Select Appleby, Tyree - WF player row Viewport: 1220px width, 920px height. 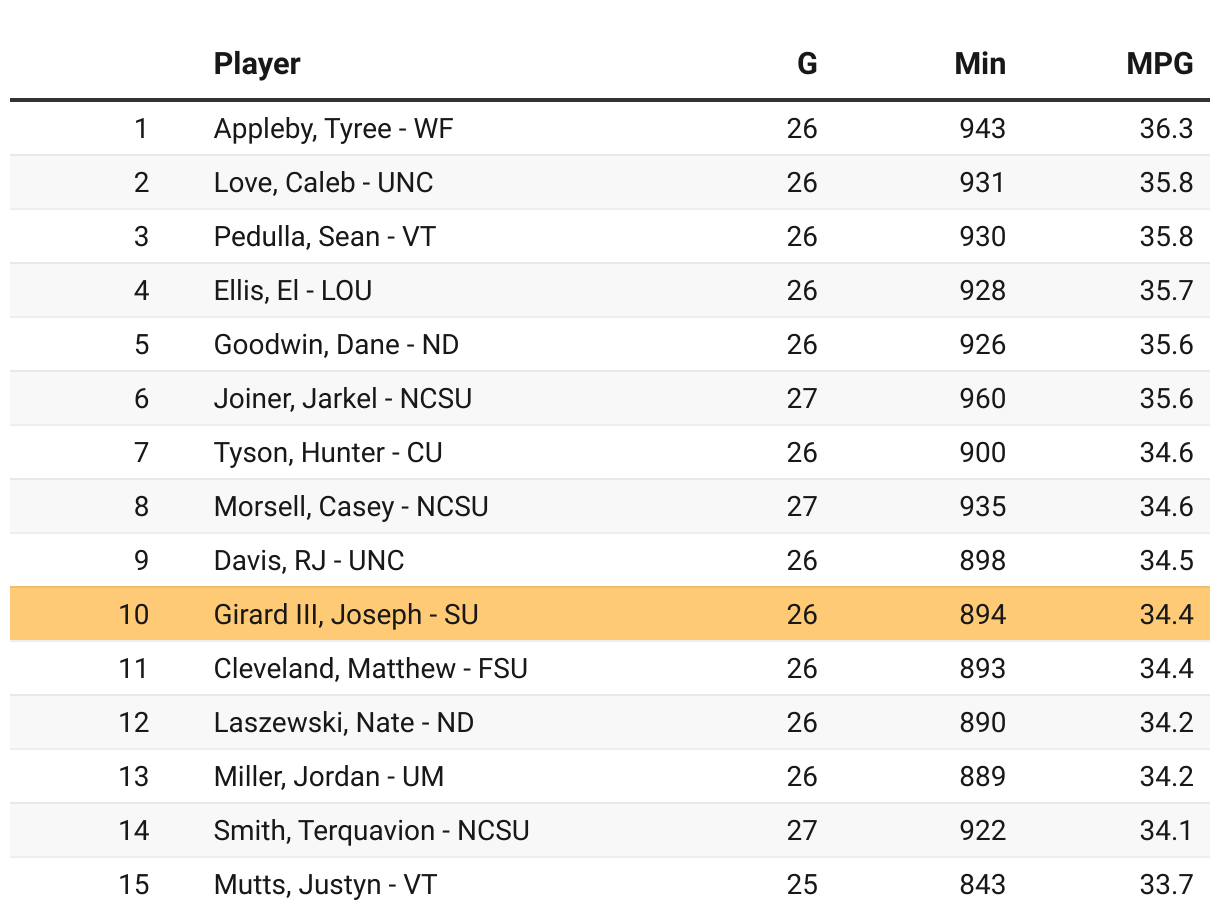(x=333, y=129)
